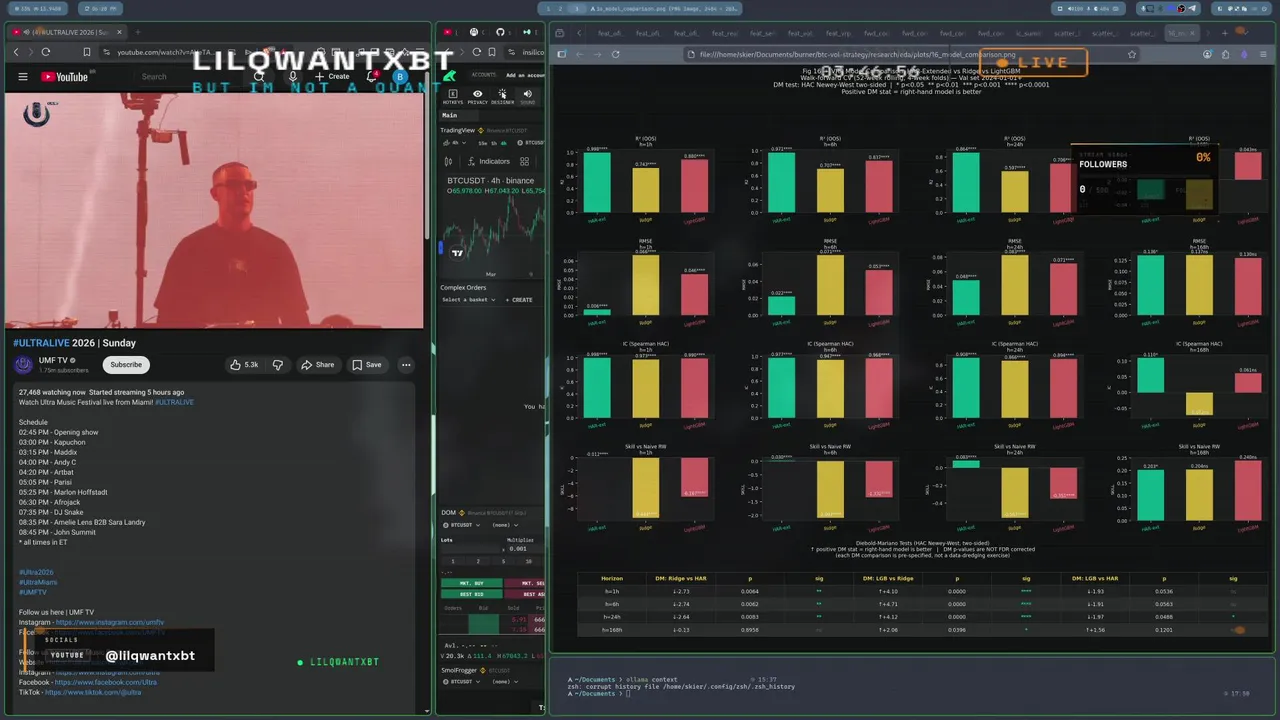Reload the insilico trading browser page

click(477, 52)
